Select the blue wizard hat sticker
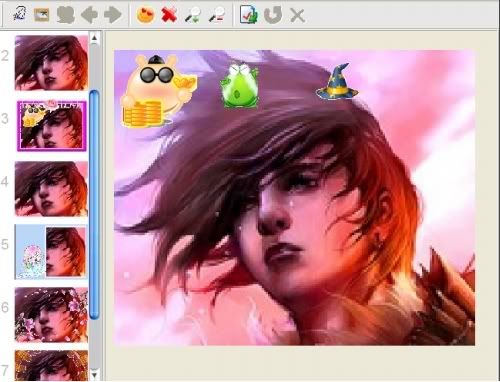 click(x=337, y=82)
